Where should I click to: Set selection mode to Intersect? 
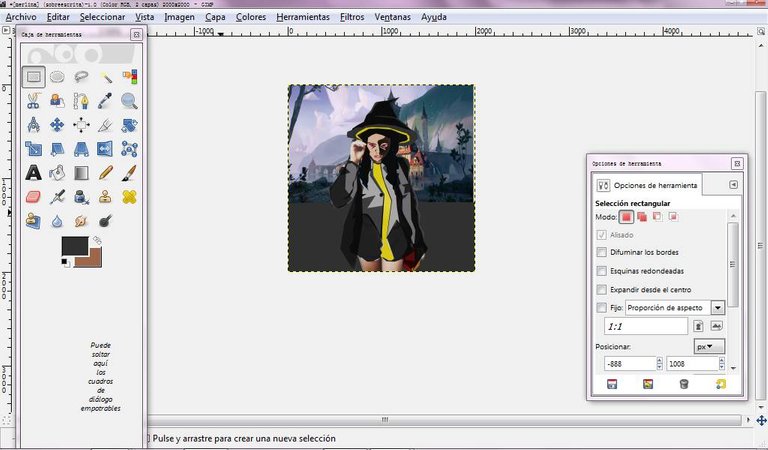673,217
